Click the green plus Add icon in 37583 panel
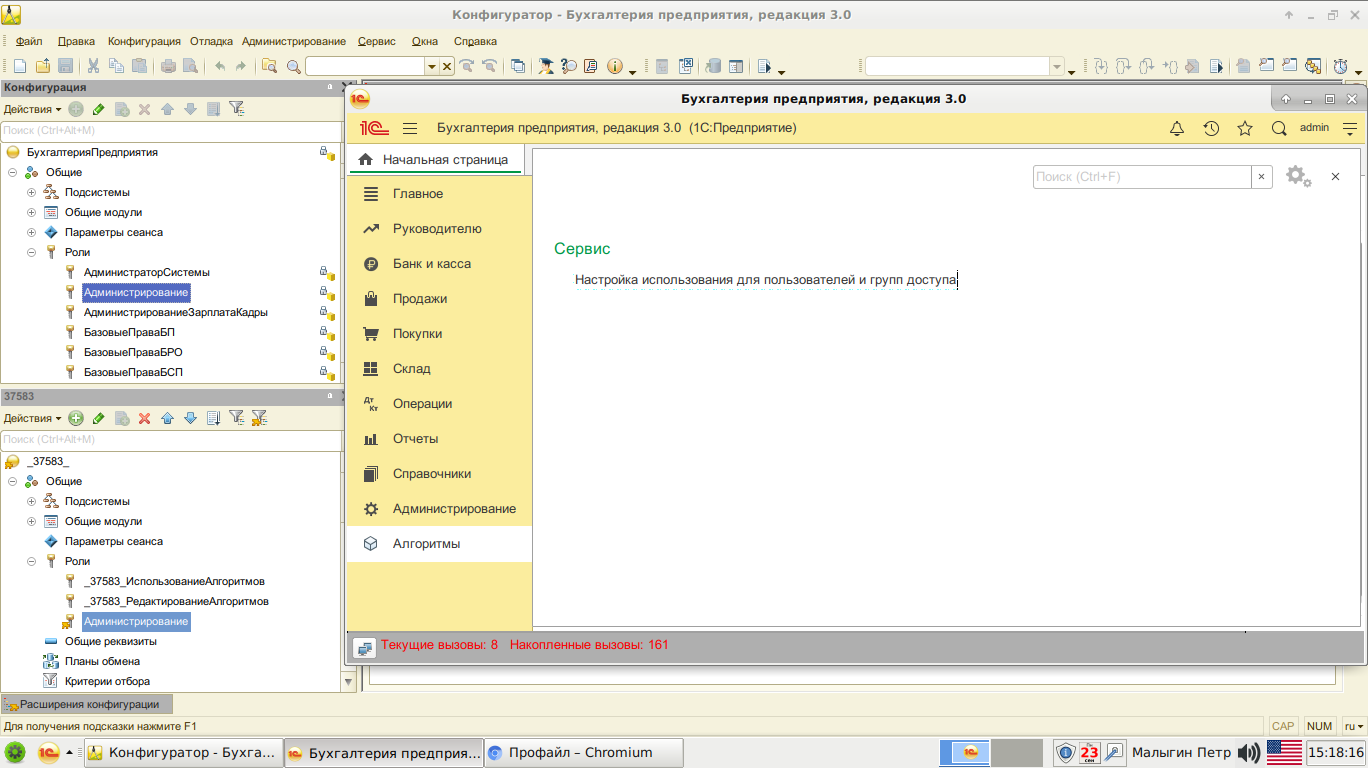Image resolution: width=1368 pixels, height=768 pixels. pos(76,418)
